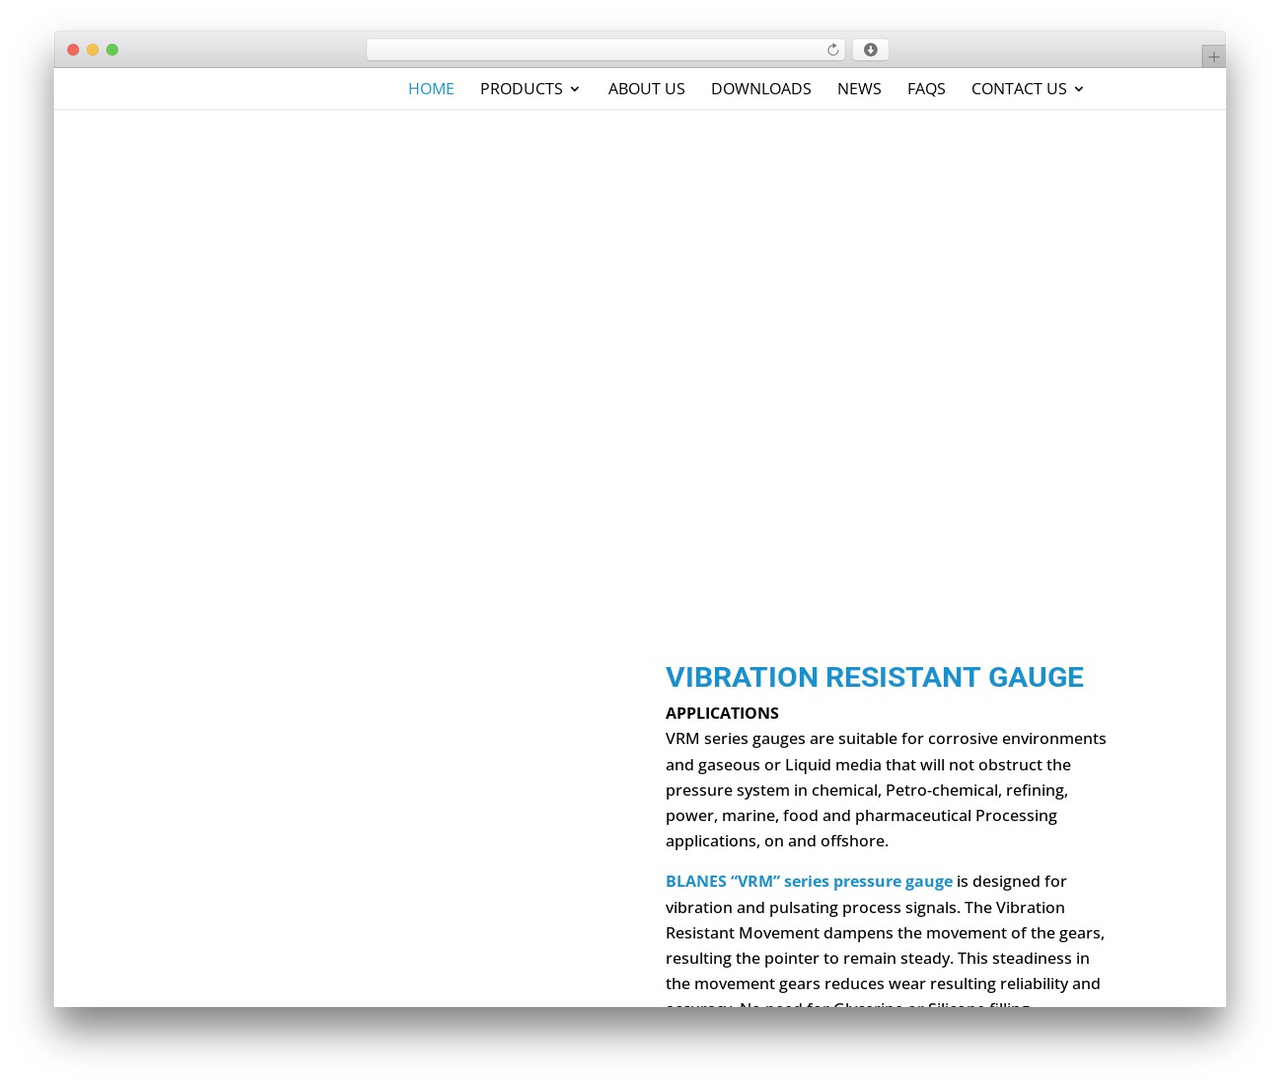Go to the HOME nav item
1280x1084 pixels.
point(431,89)
